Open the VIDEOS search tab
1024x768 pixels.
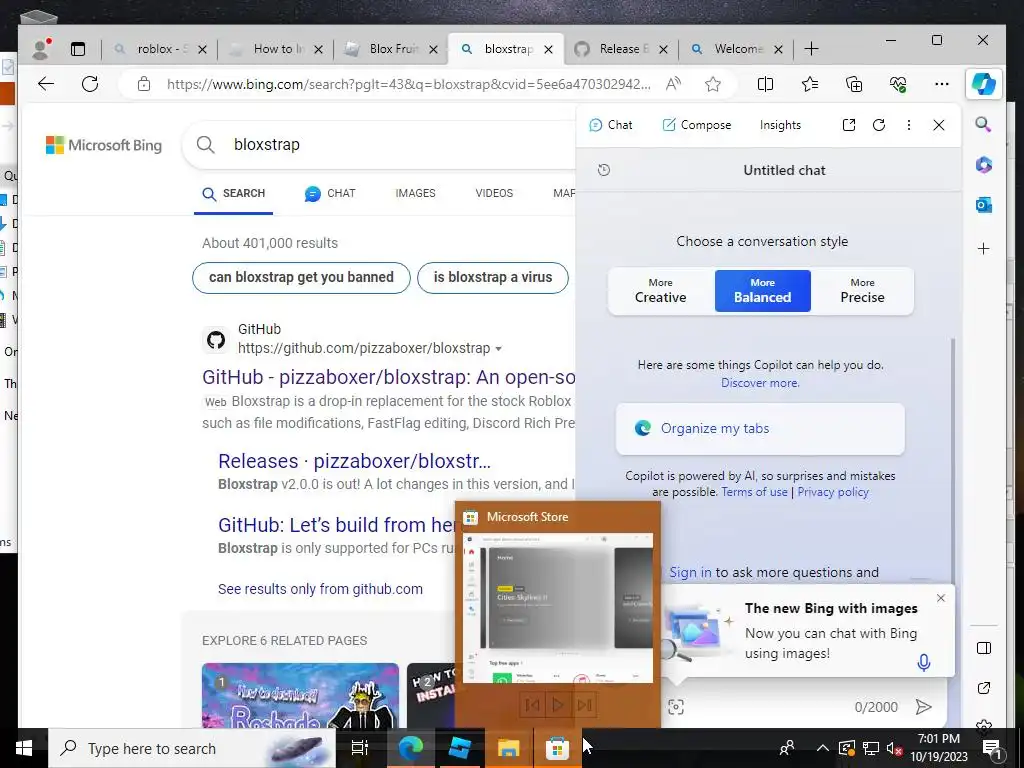click(494, 193)
